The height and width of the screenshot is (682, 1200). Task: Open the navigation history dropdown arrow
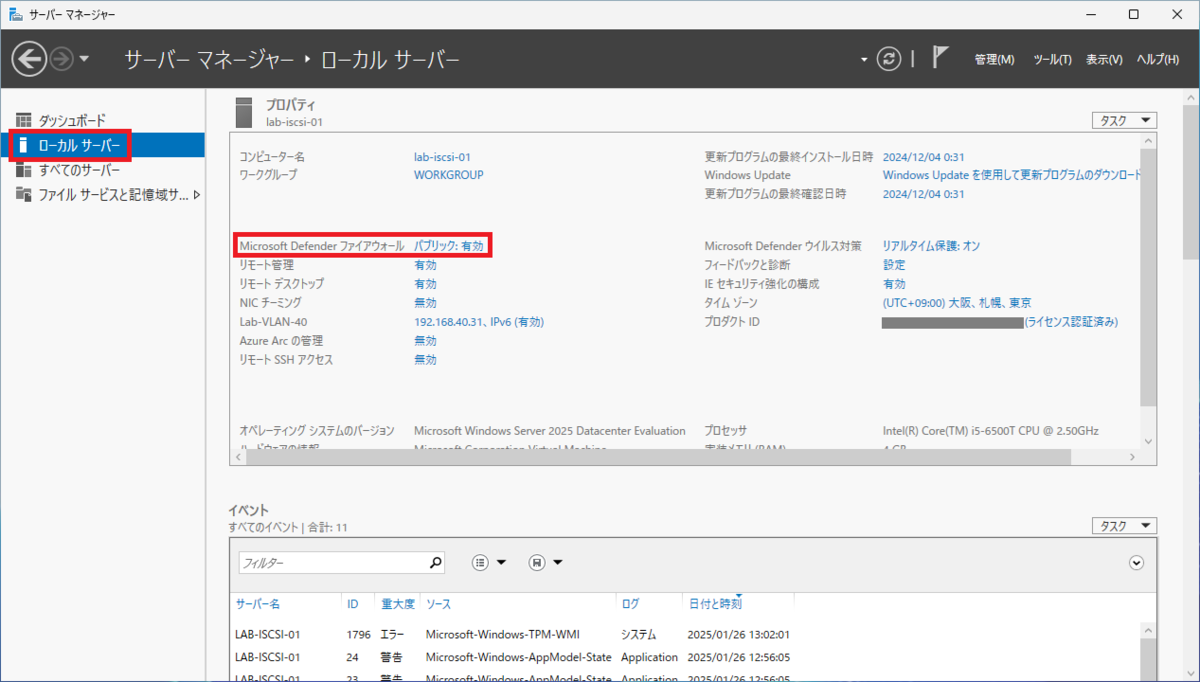(84, 60)
